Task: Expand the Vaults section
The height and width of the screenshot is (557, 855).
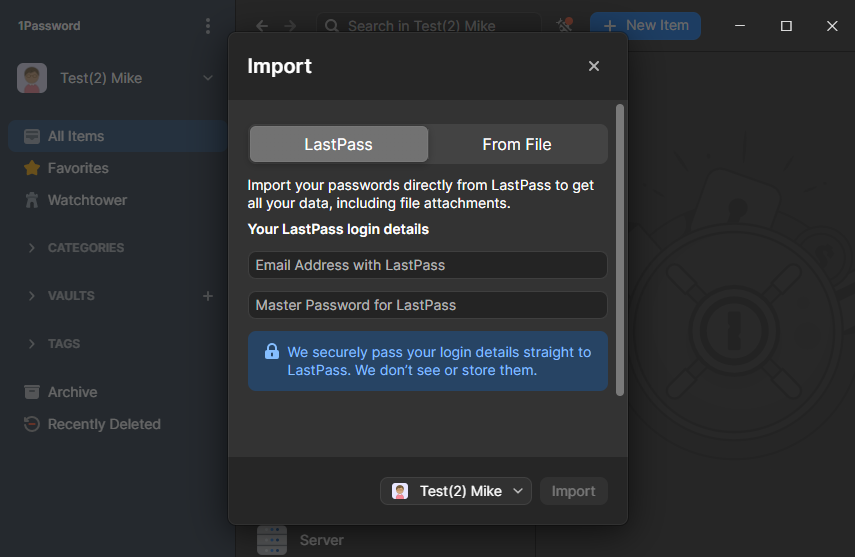Action: pos(32,296)
